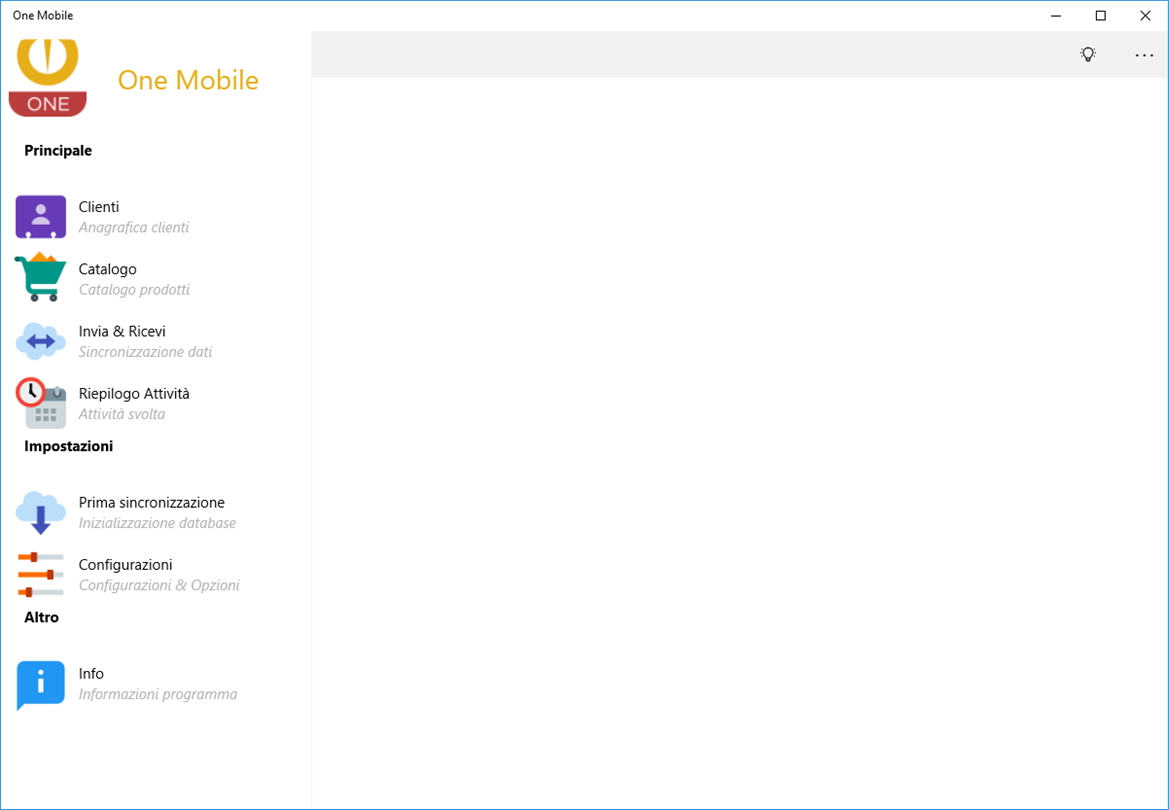Click the Prima sincronizzazione cloud download icon

point(40,512)
